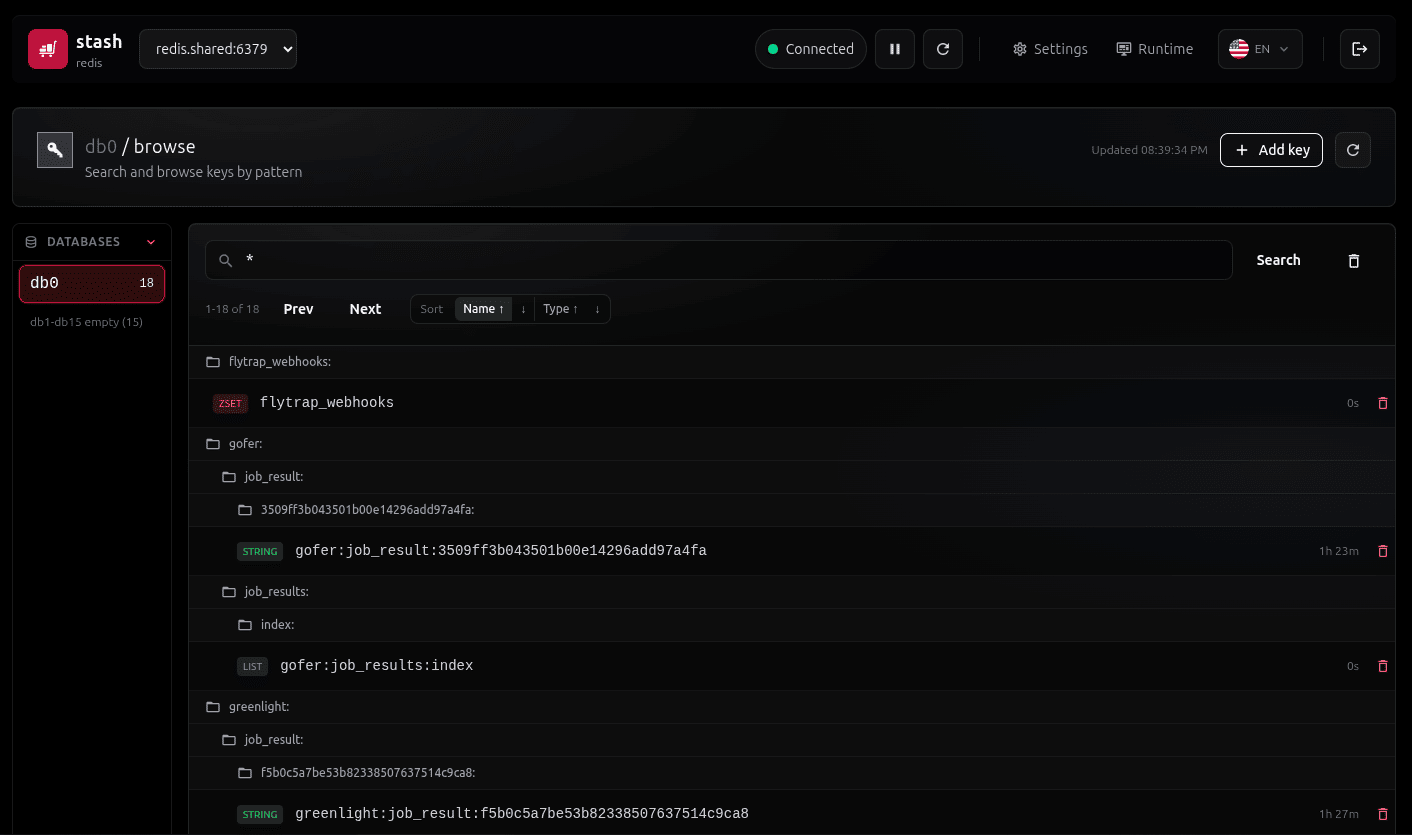Click the Runtime monitor icon
Viewport: 1412px width, 835px height.
(x=1124, y=49)
